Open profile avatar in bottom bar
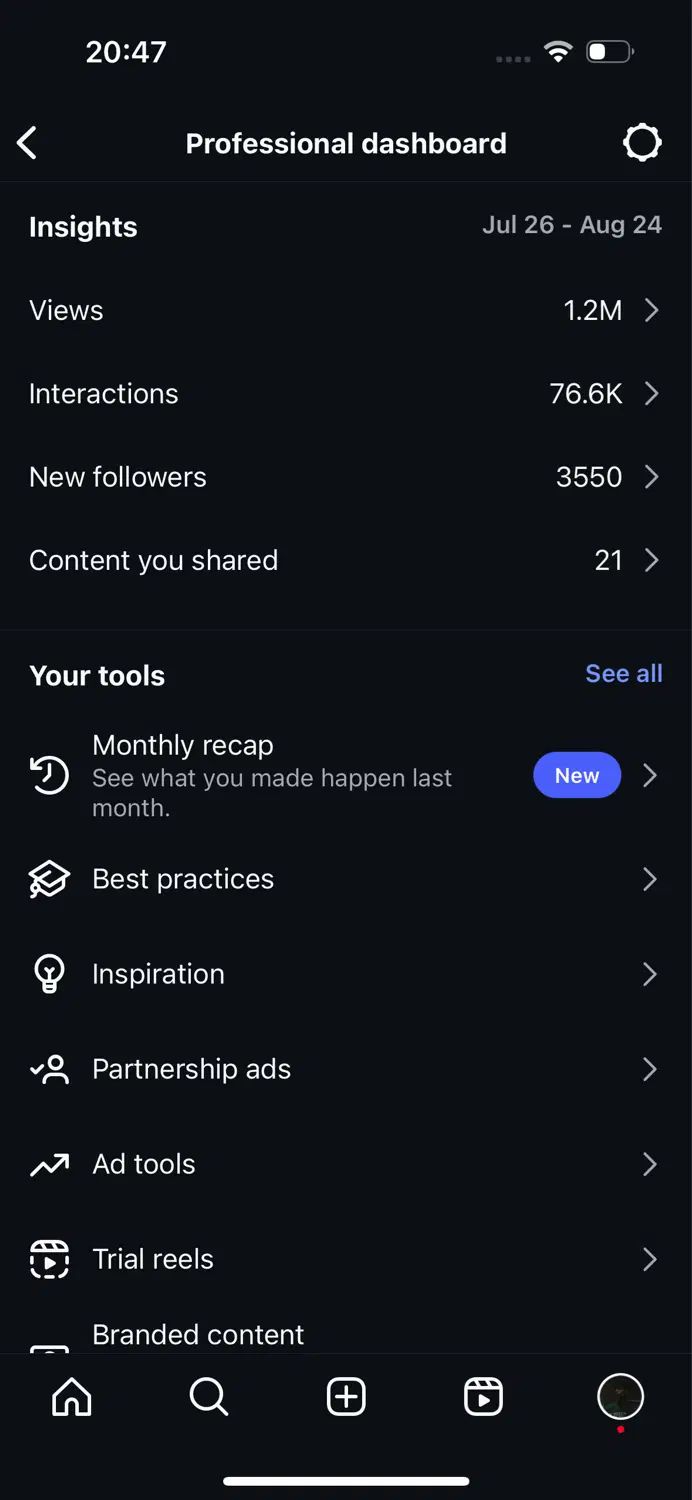The width and height of the screenshot is (692, 1500). click(x=620, y=1397)
